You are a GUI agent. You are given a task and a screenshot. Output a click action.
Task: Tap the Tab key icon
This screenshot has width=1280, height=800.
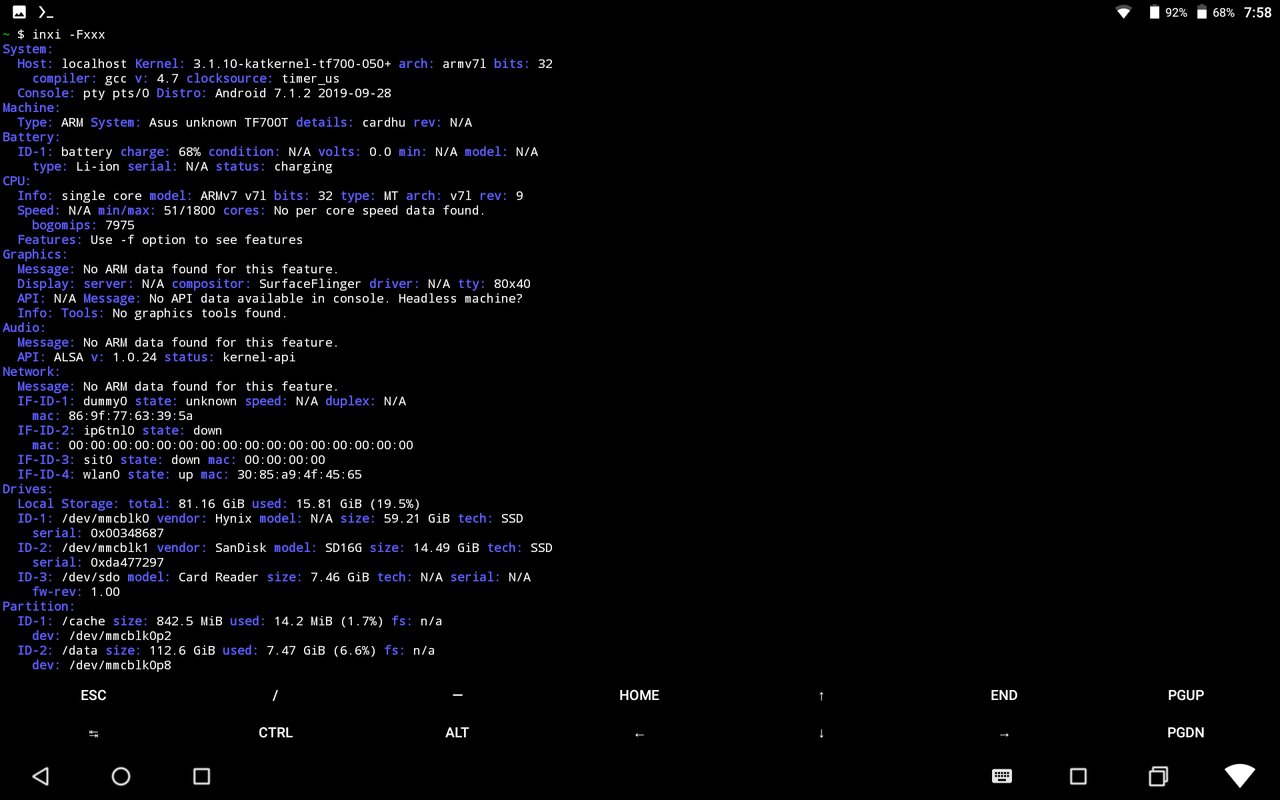(x=93, y=733)
